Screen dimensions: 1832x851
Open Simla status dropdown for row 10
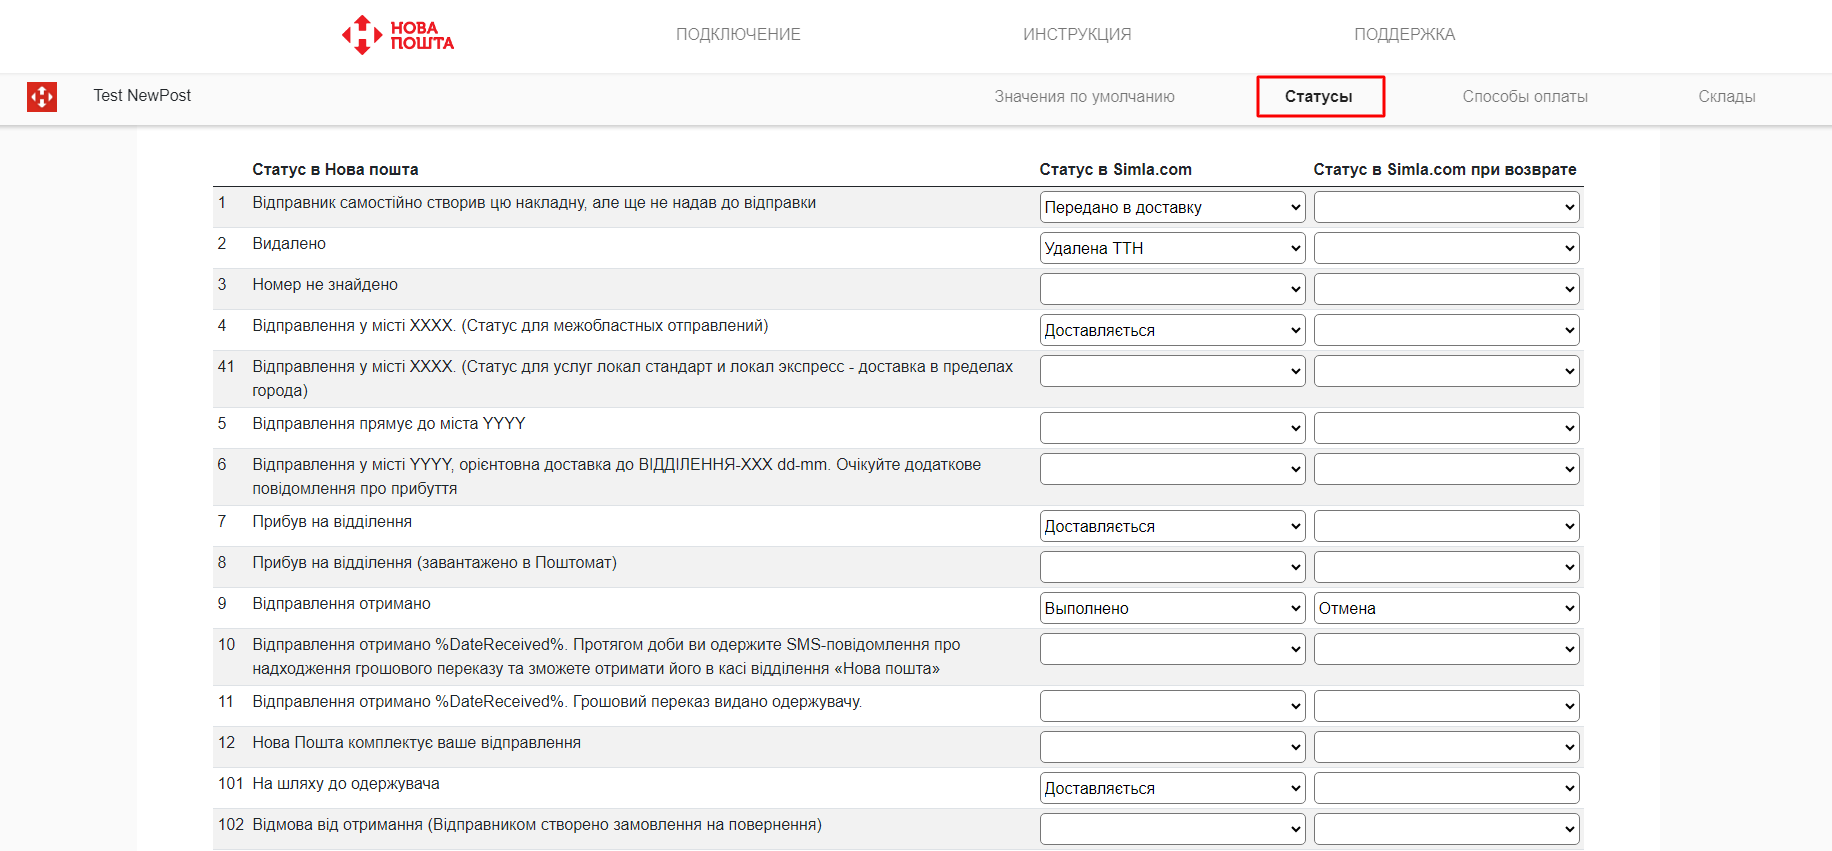tap(1173, 650)
